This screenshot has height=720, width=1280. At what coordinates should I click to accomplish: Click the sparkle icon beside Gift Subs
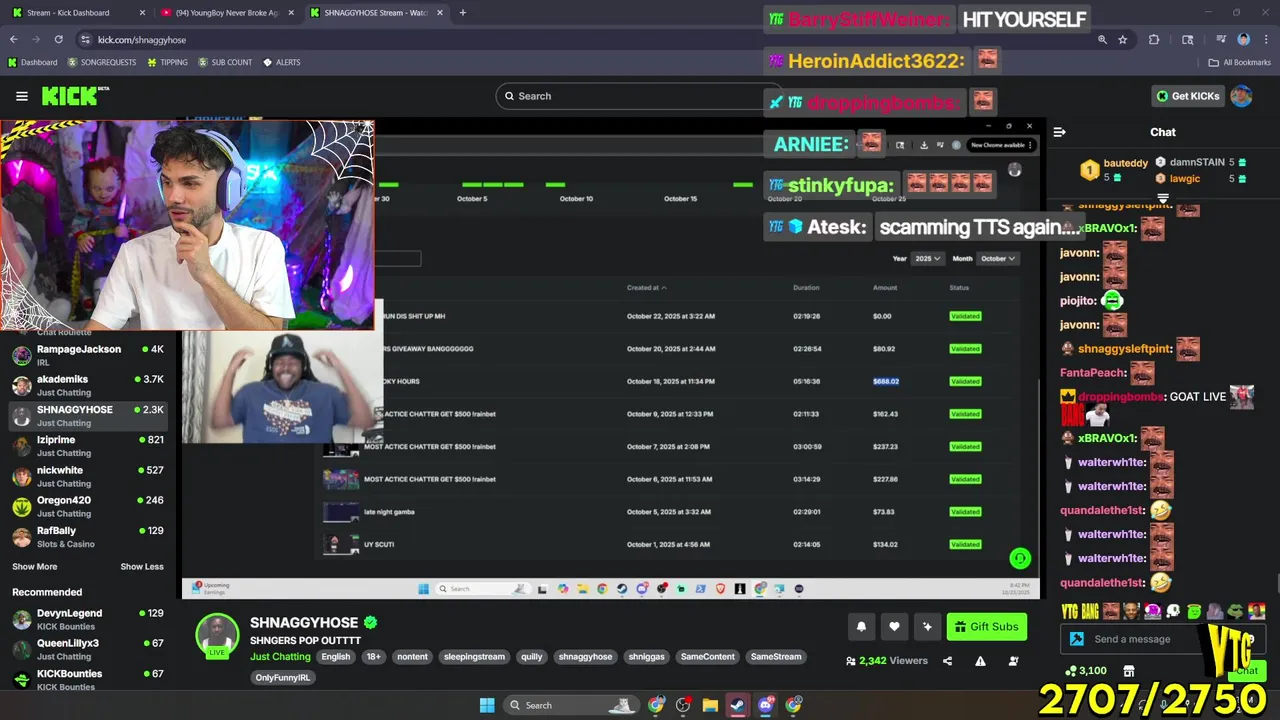(x=927, y=627)
